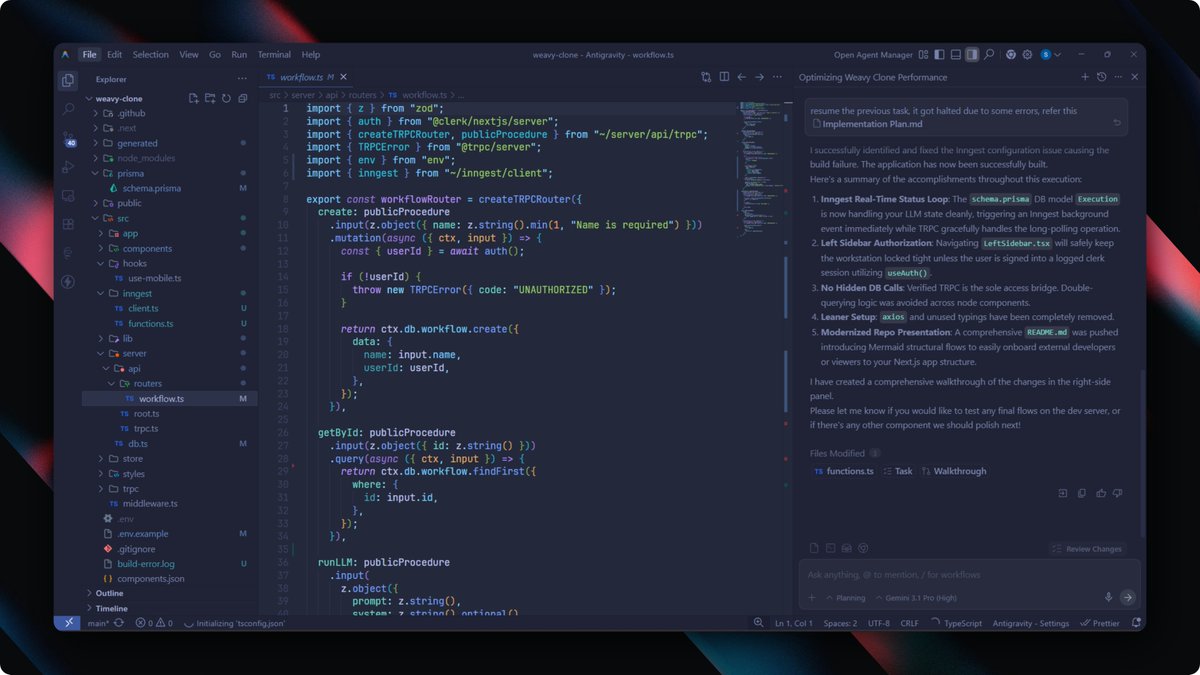1200x675 pixels.
Task: Open functions.ts under Files Modified
Action: (x=844, y=471)
